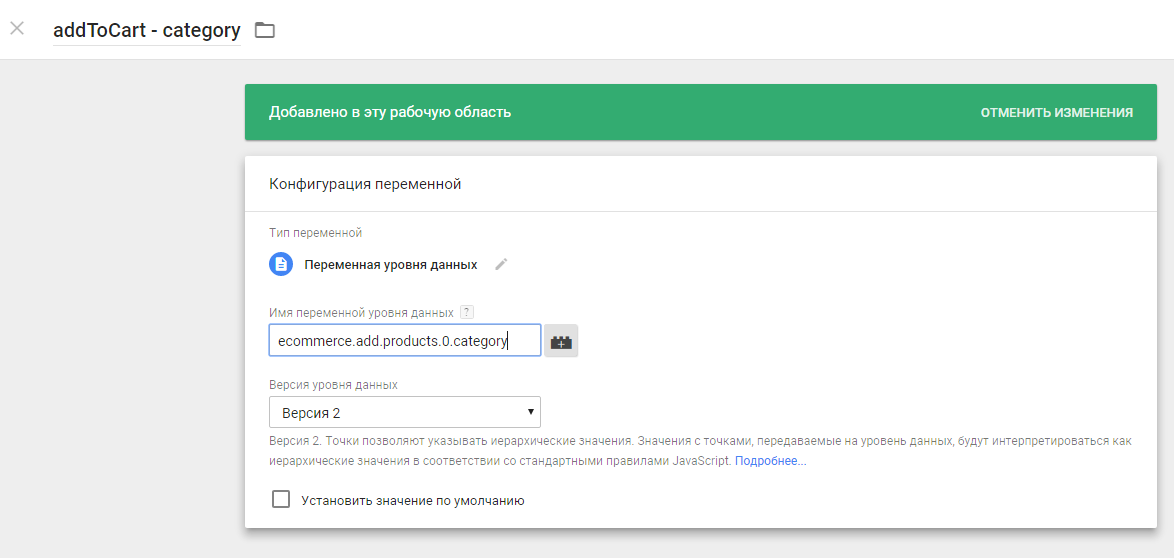
Task: Follow the Подробнее... link
Action: 770,461
